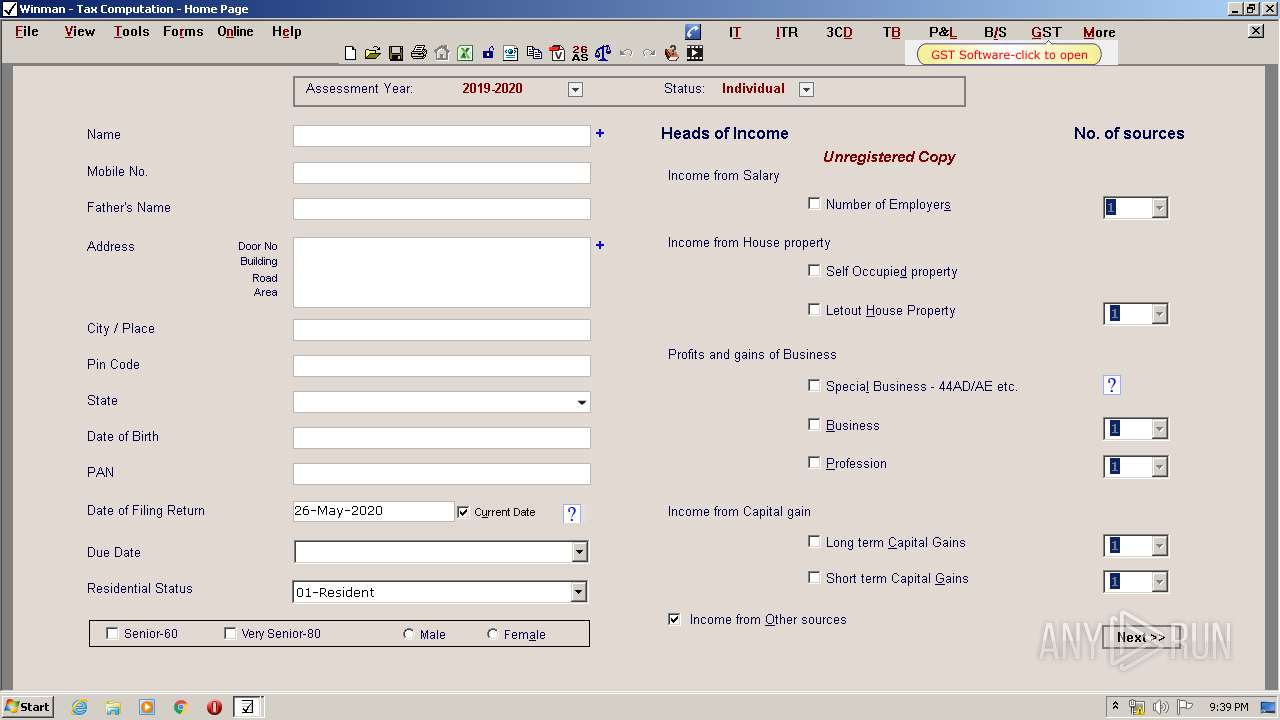This screenshot has width=1280, height=720.
Task: Click the Copy documents icon
Action: tap(534, 53)
